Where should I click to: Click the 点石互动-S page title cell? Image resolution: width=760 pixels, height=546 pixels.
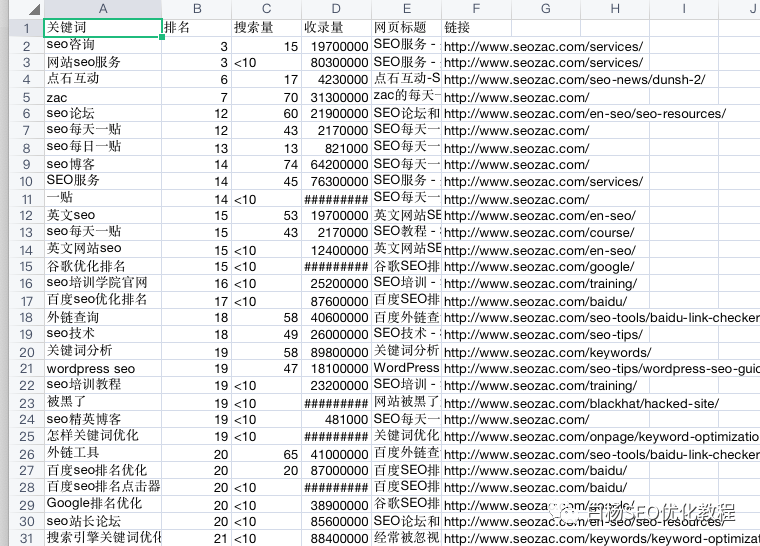click(x=406, y=79)
